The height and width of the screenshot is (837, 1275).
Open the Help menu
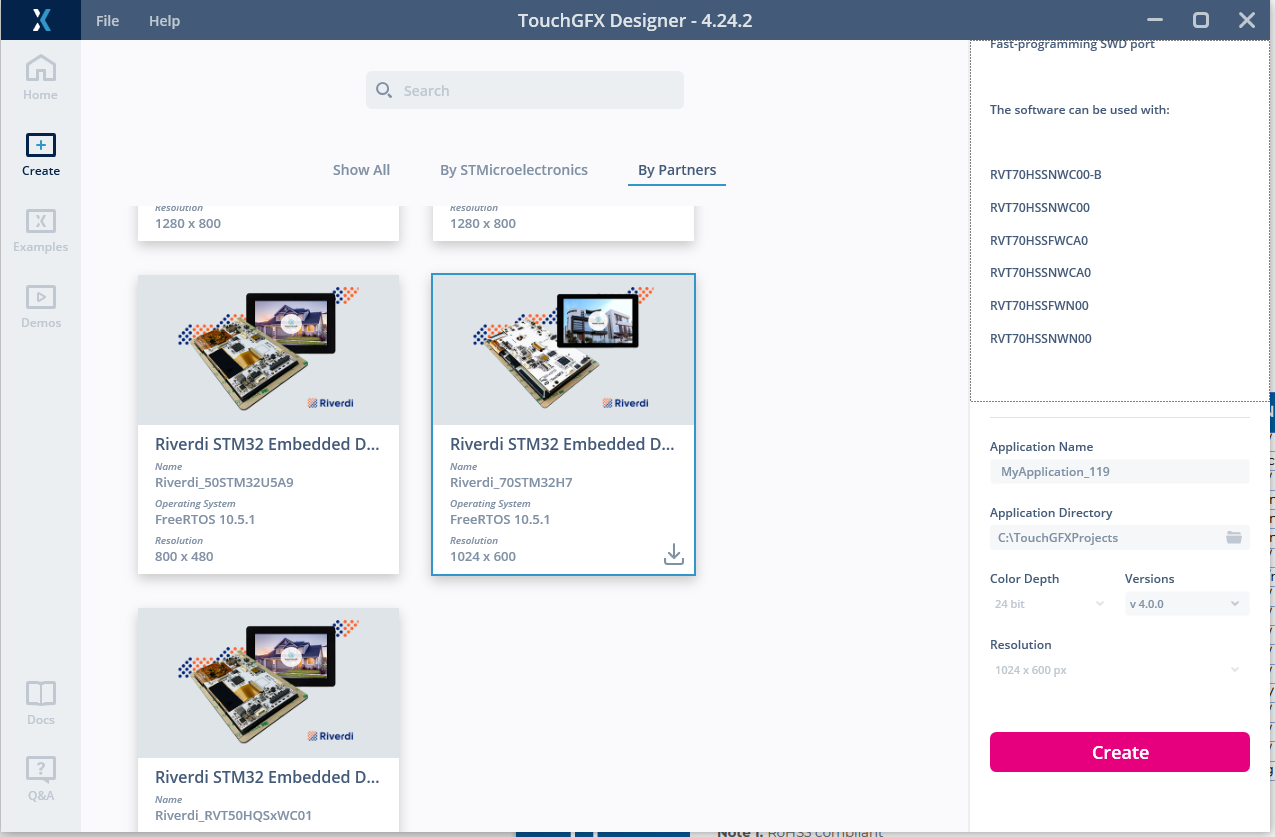164,20
